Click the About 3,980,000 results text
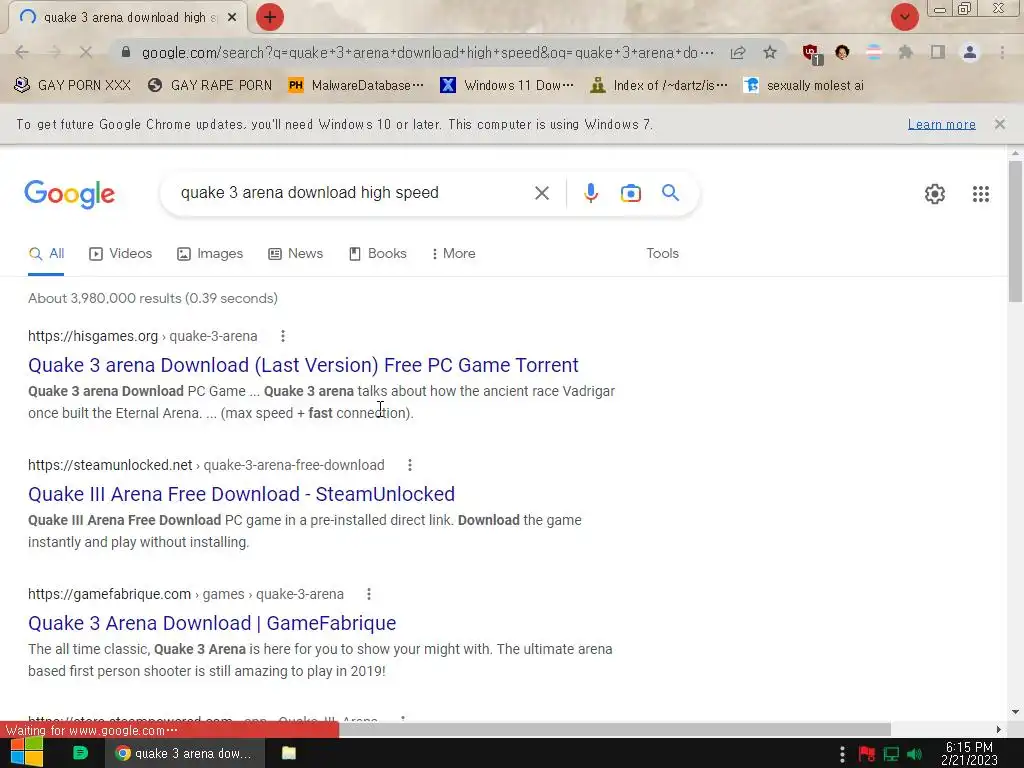 point(152,298)
